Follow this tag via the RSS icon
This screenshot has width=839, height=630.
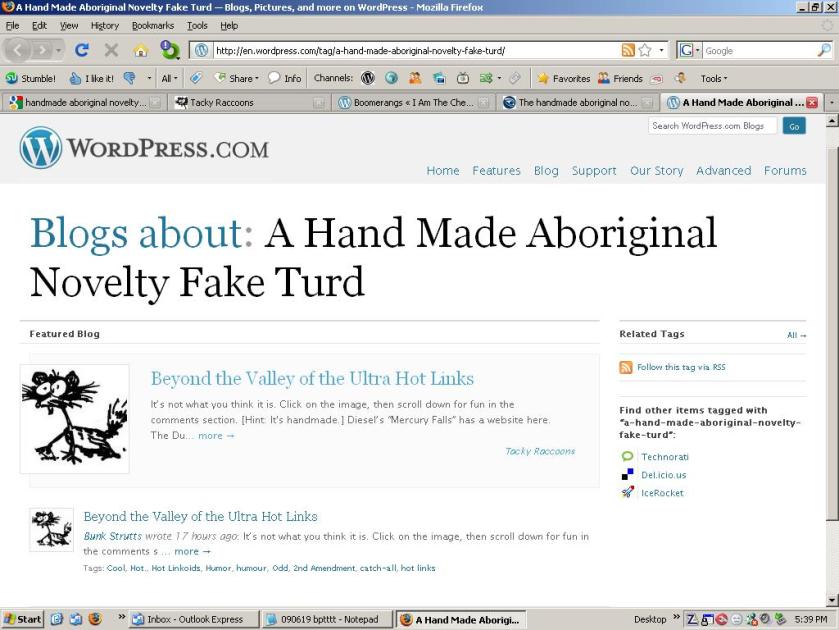coord(625,367)
